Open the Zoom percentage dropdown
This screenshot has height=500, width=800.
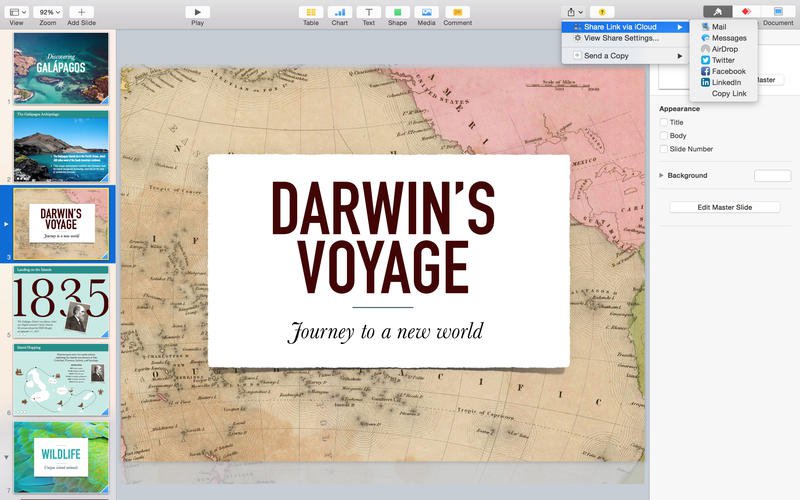48,11
